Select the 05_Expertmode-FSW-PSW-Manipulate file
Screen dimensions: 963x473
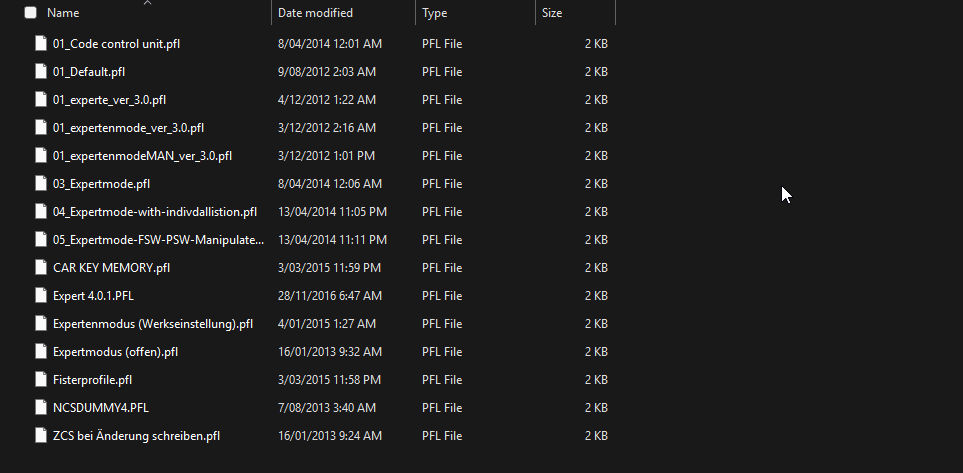158,240
